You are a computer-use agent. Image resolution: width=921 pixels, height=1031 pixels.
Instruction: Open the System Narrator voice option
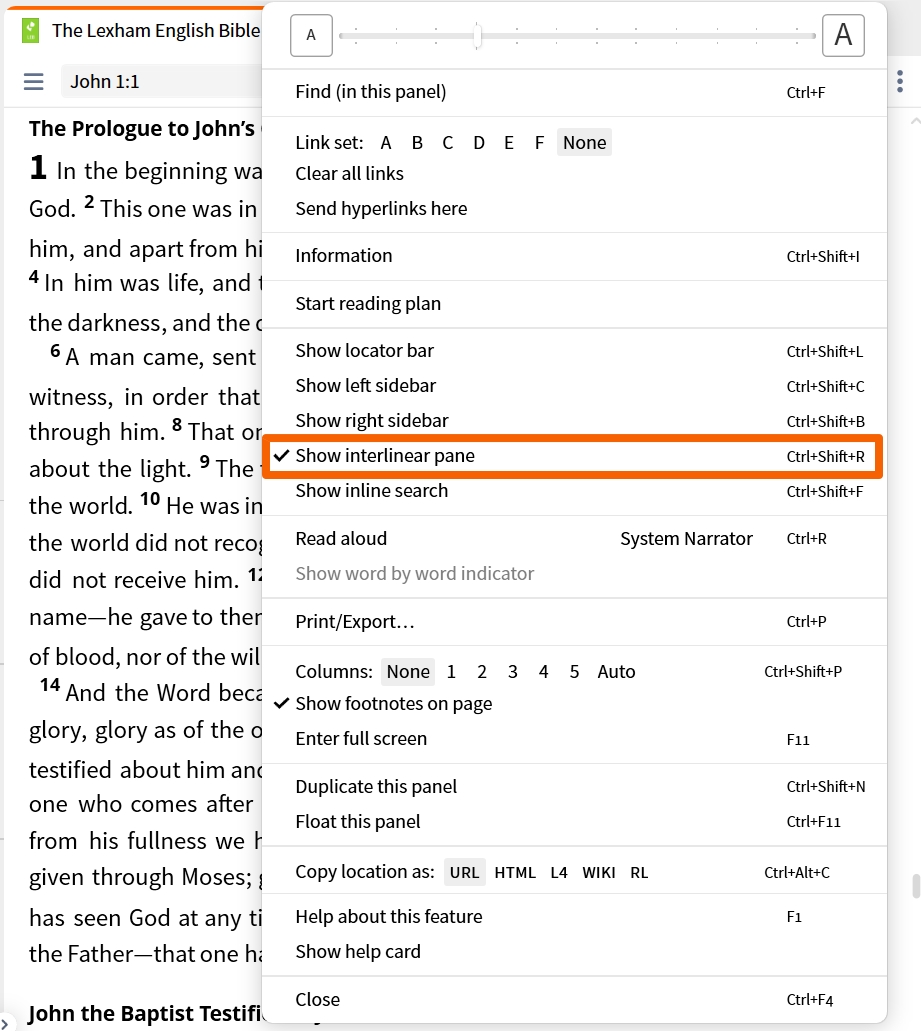point(686,539)
